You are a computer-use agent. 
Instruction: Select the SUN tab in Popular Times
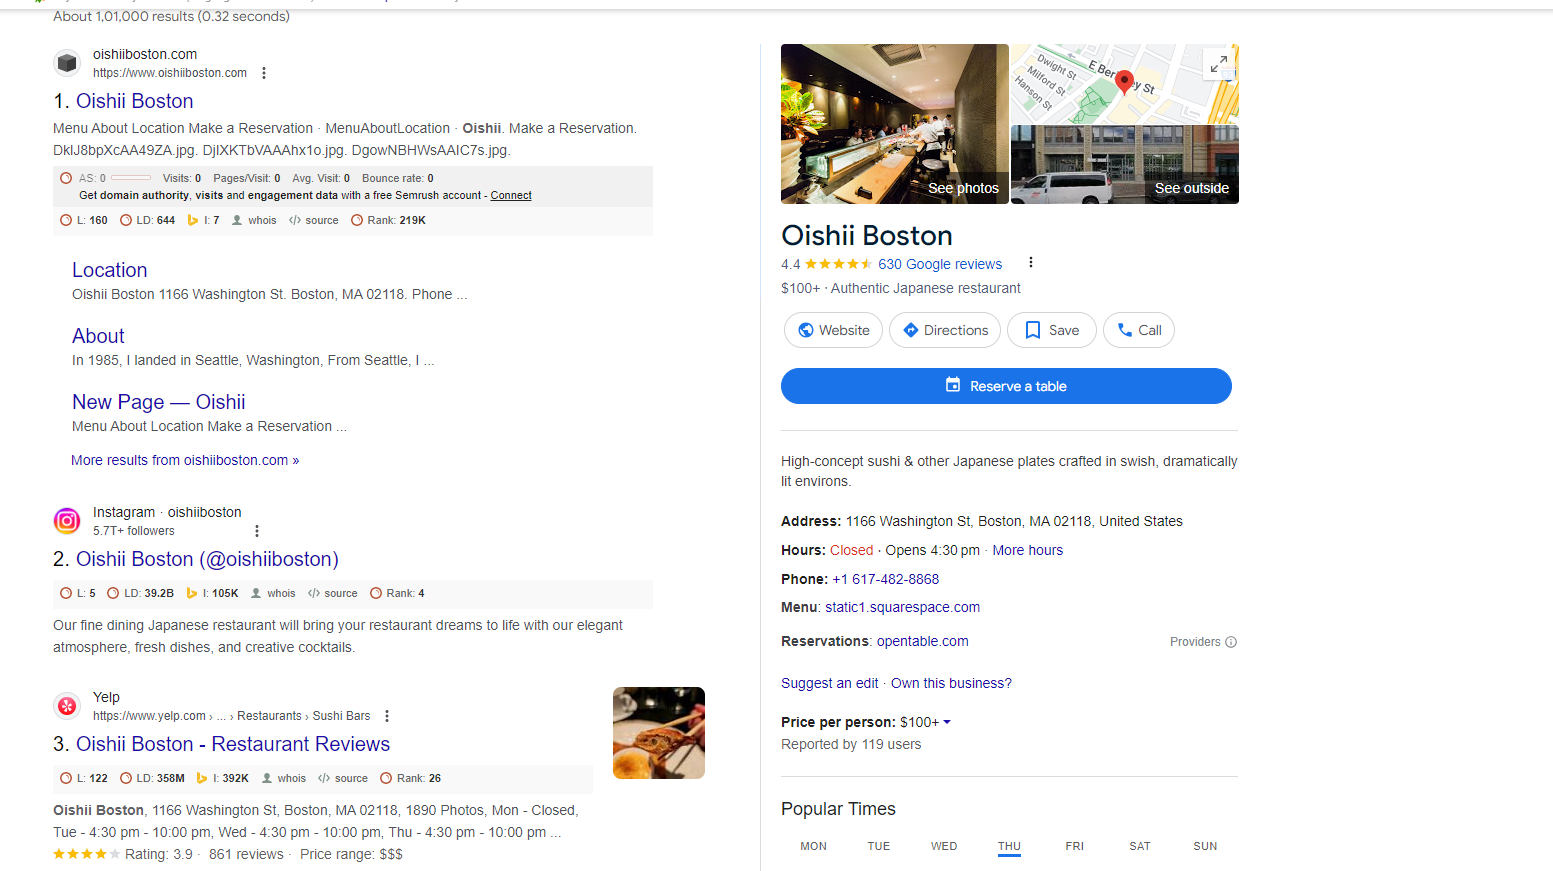(1205, 846)
